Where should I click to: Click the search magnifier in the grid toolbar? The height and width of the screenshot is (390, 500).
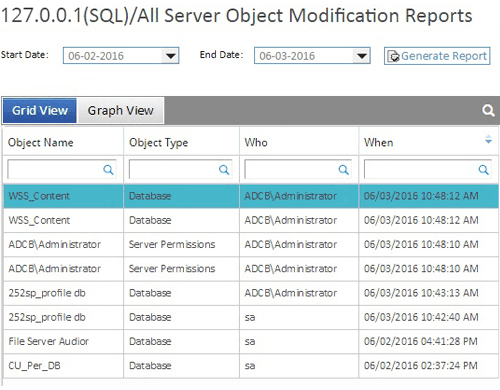click(488, 110)
